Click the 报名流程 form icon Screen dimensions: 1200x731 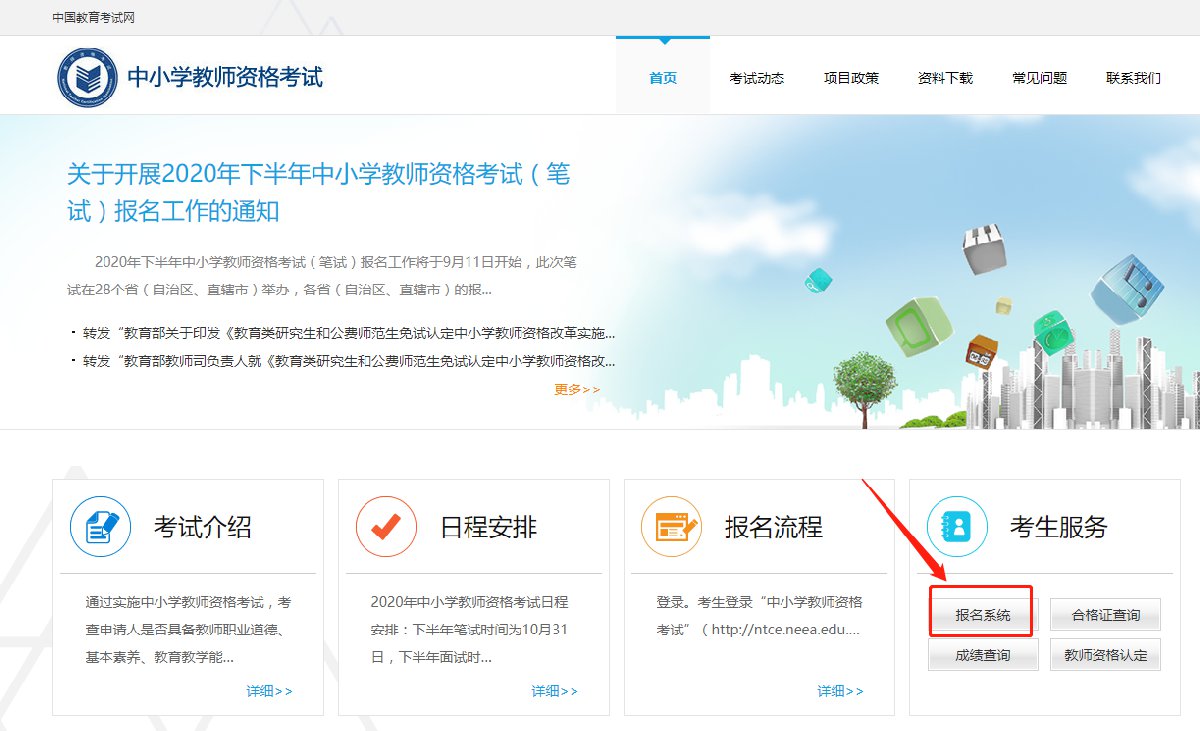click(x=671, y=527)
